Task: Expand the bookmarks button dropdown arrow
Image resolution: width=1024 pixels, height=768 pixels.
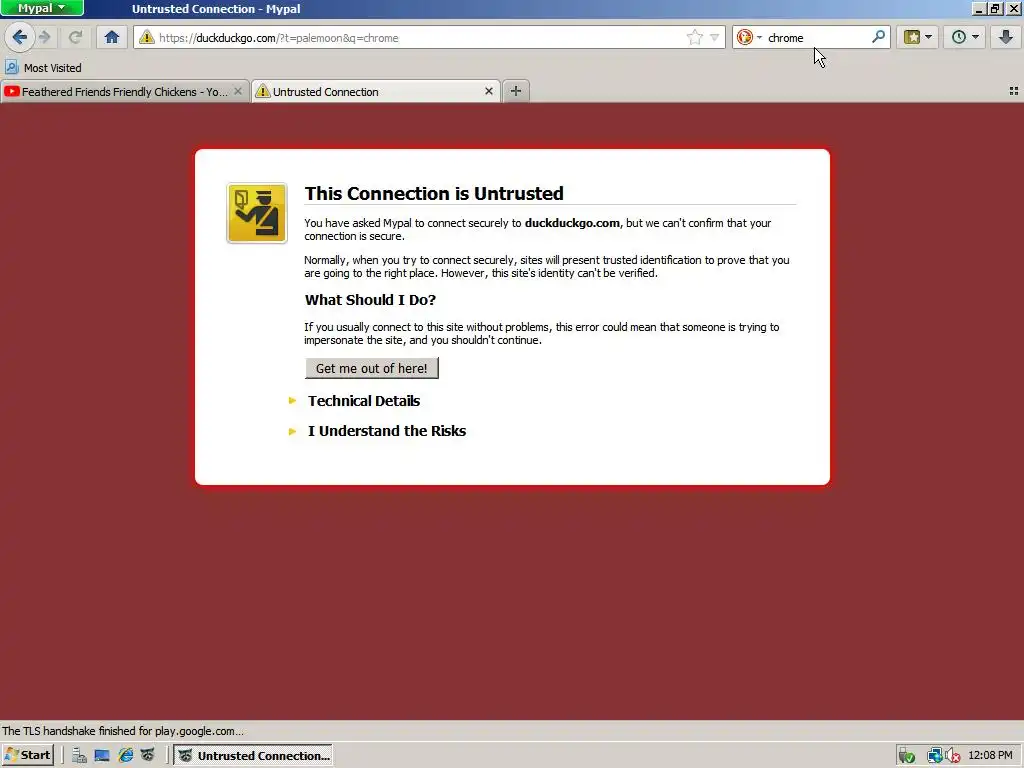Action: (929, 37)
